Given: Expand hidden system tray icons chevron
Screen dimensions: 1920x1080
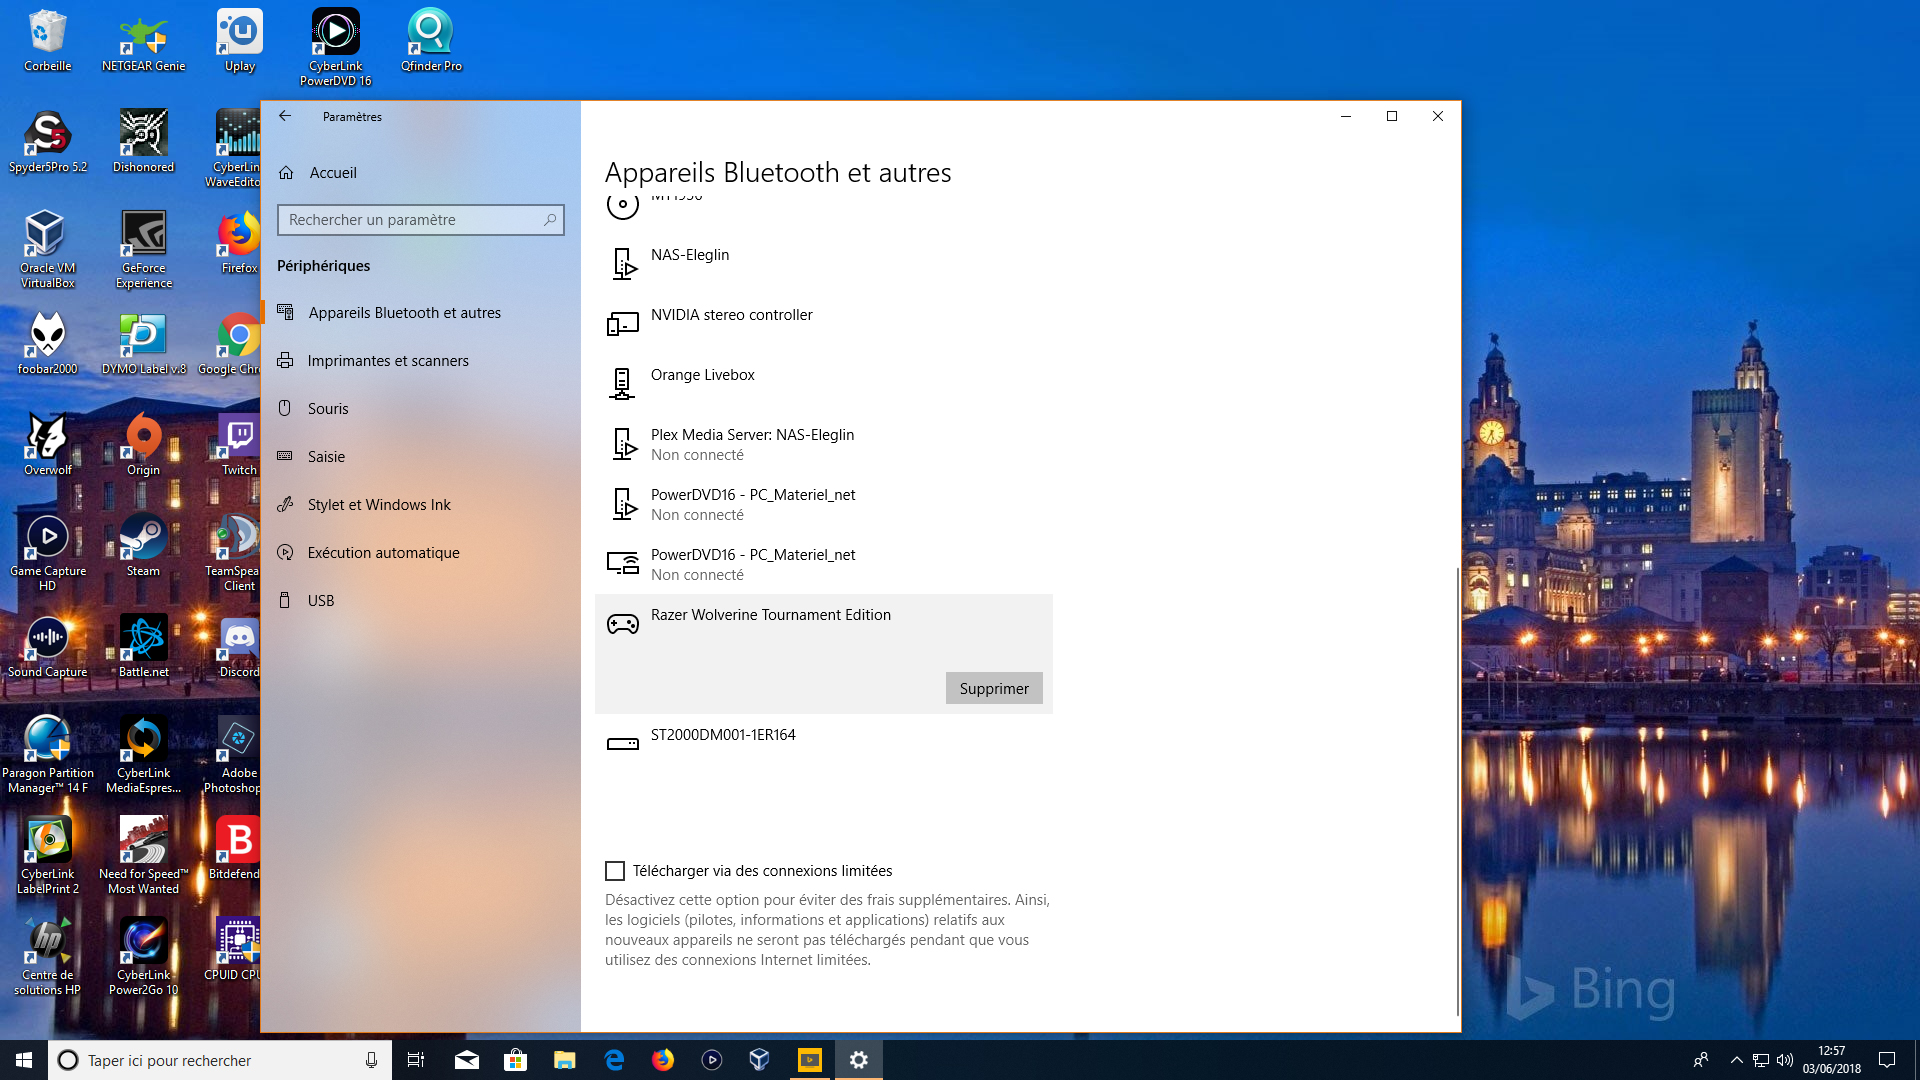Looking at the screenshot, I should (1736, 1060).
